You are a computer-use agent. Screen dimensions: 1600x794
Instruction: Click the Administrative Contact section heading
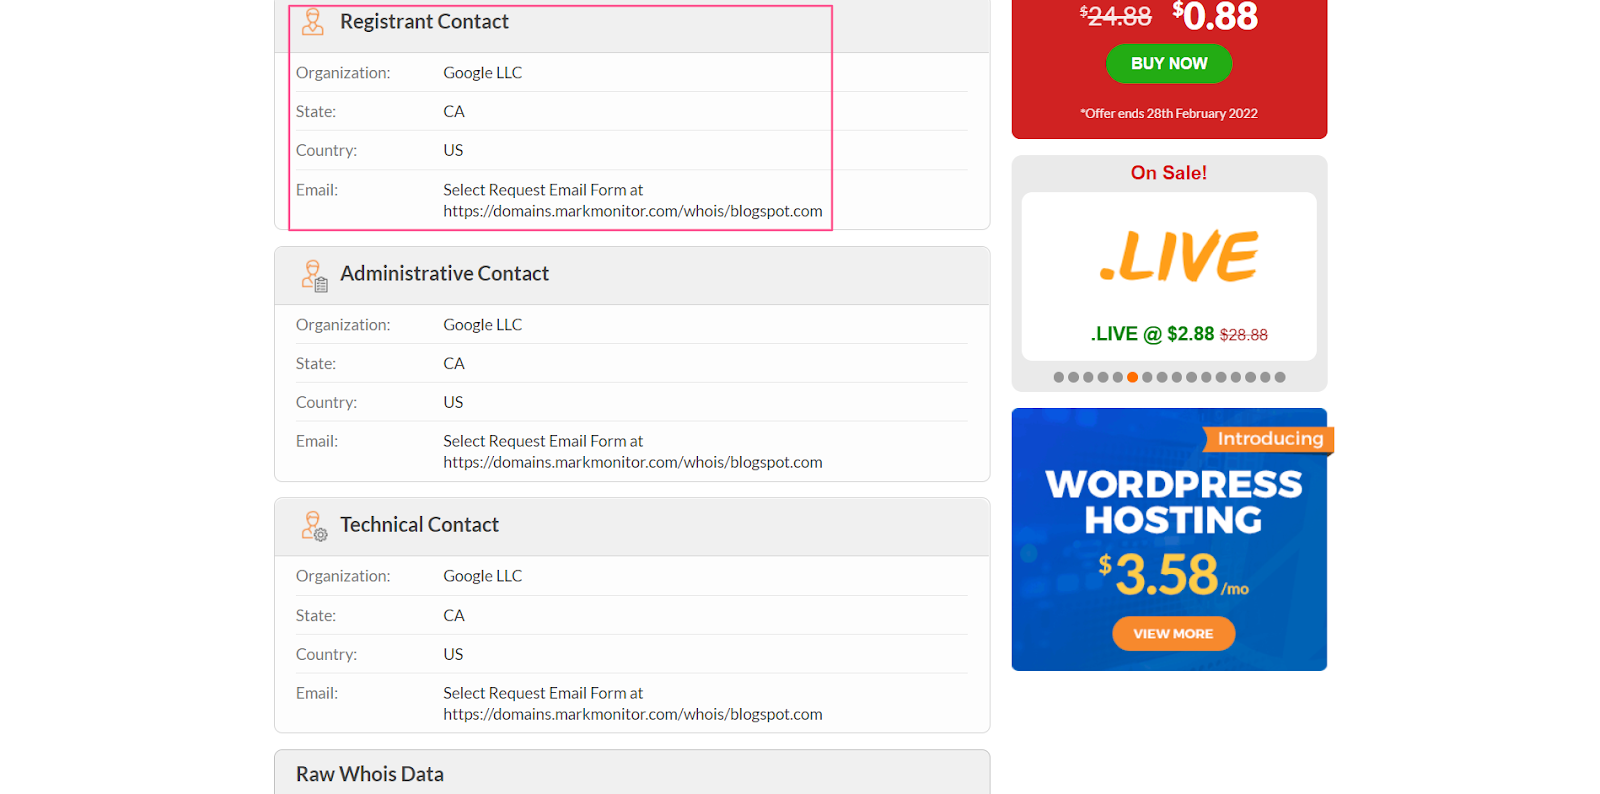444,274
